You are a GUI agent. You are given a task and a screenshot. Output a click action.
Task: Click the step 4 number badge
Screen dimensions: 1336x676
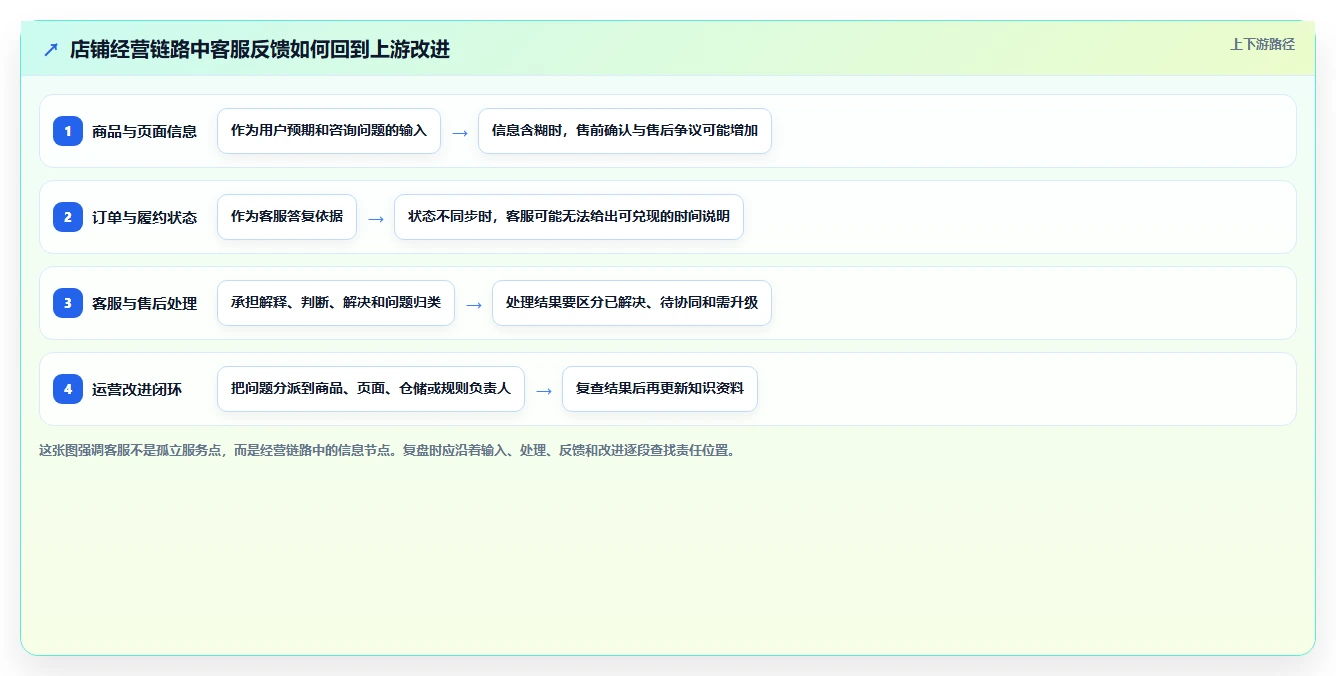click(68, 388)
